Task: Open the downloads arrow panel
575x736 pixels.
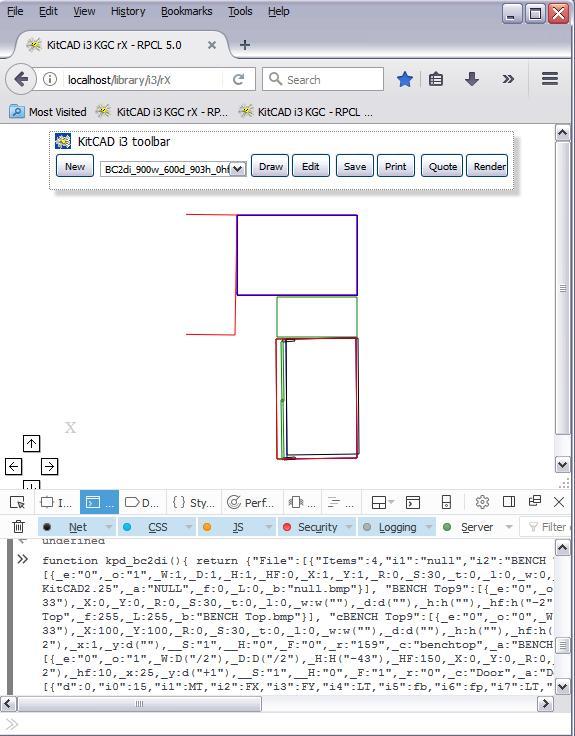Action: click(472, 79)
